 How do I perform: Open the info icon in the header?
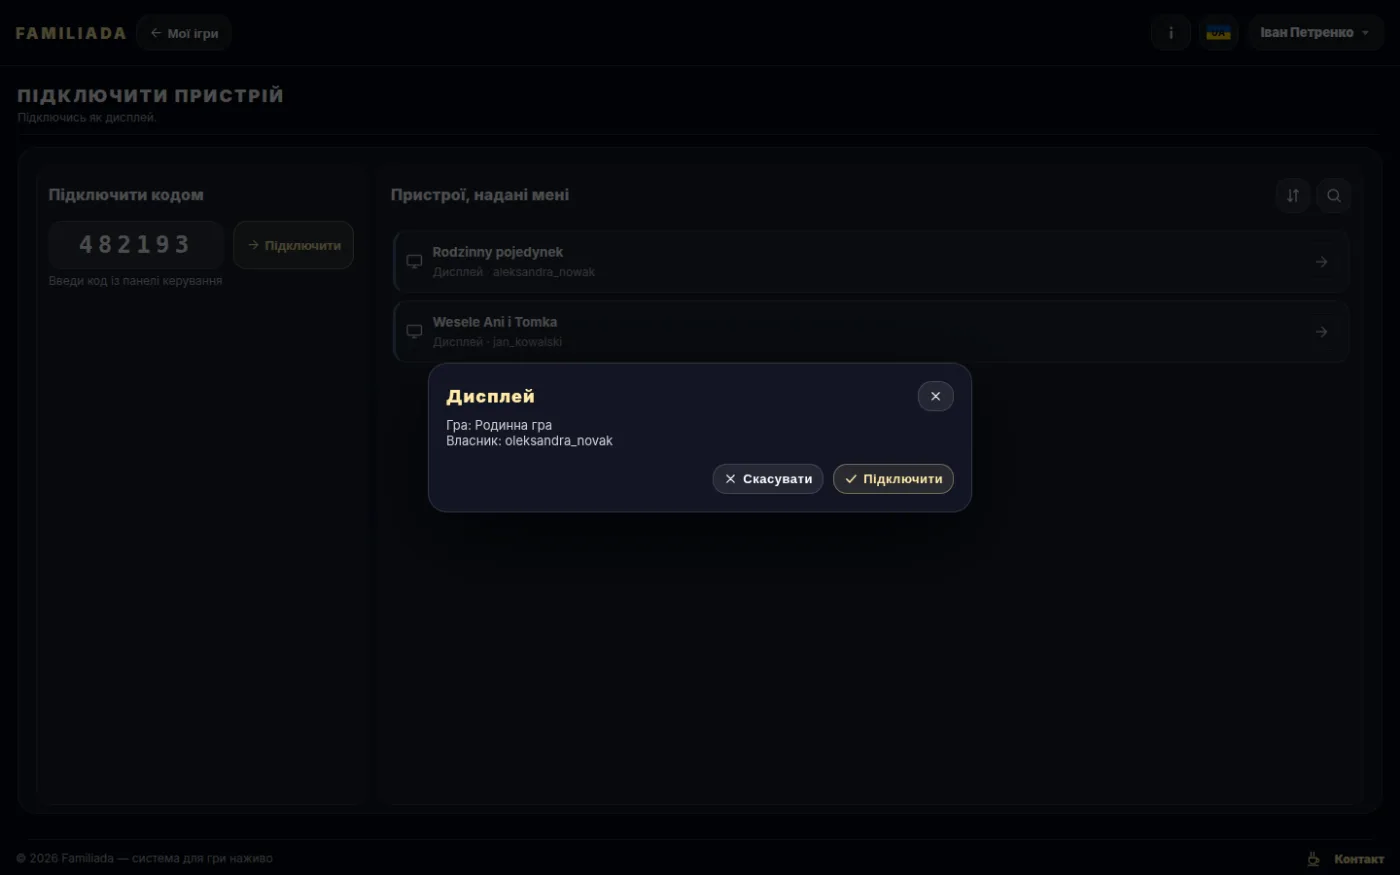coord(1170,33)
